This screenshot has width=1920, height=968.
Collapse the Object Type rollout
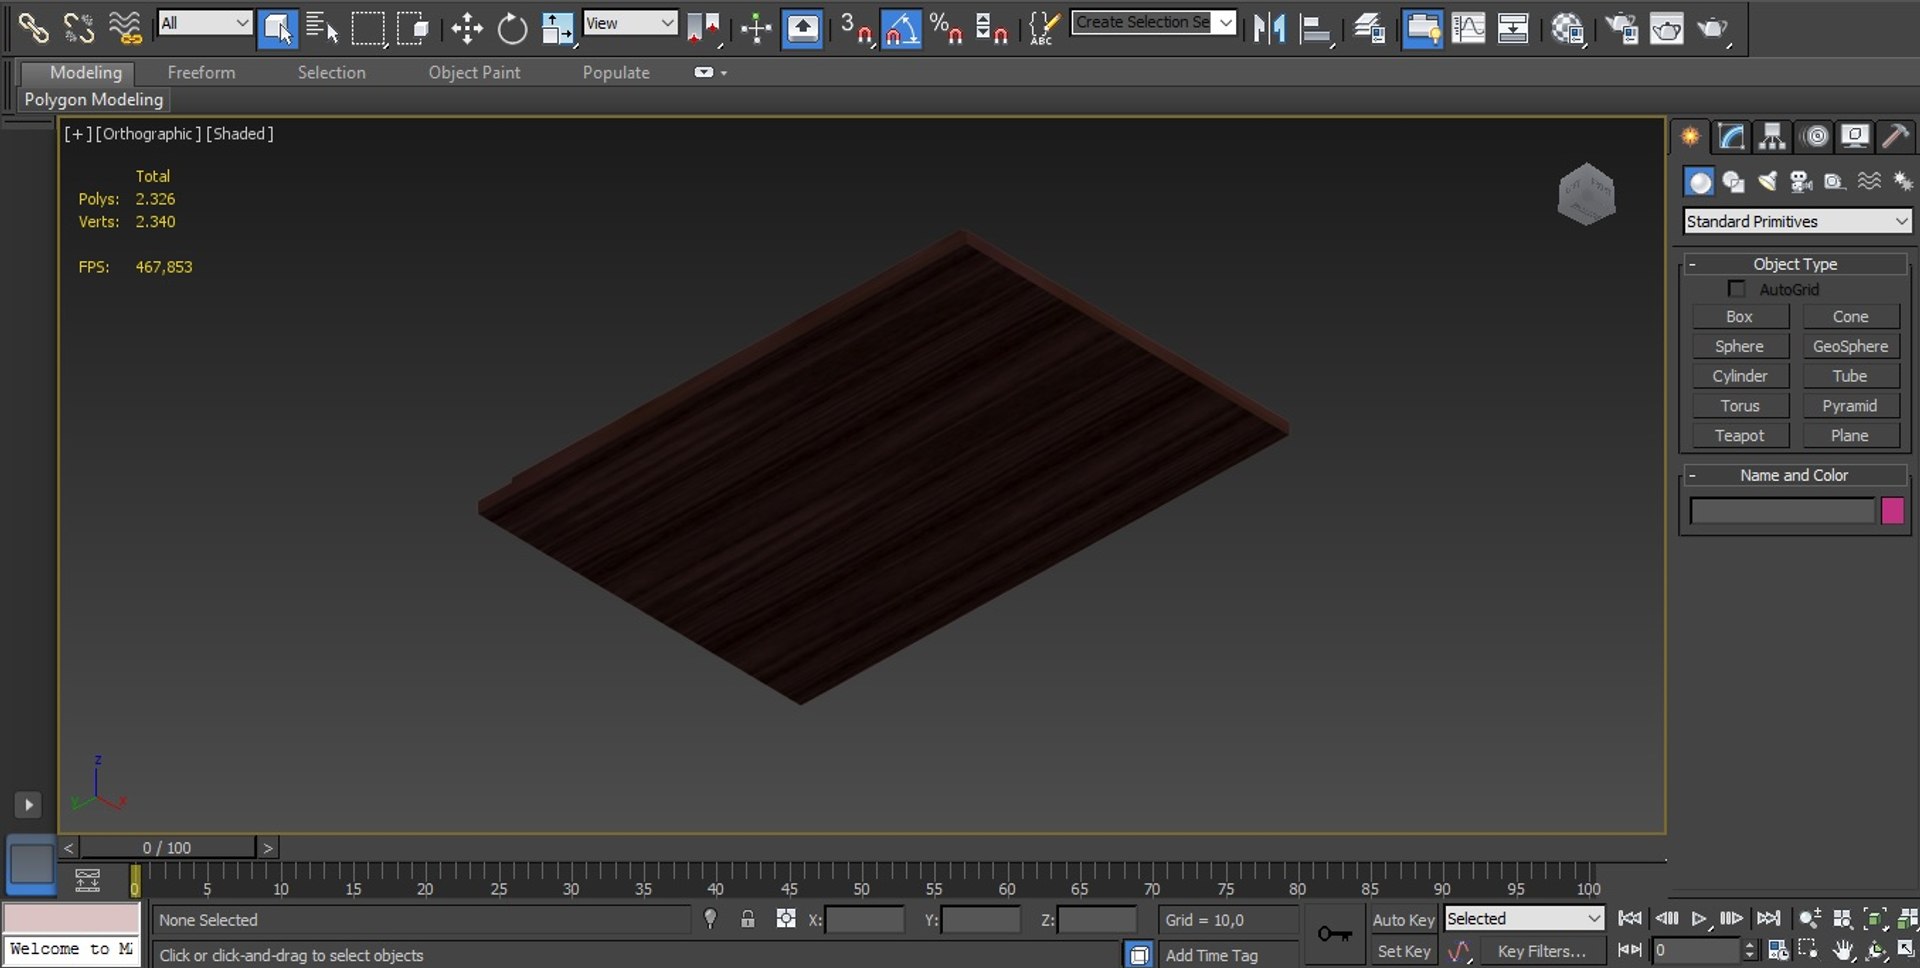coord(1795,264)
